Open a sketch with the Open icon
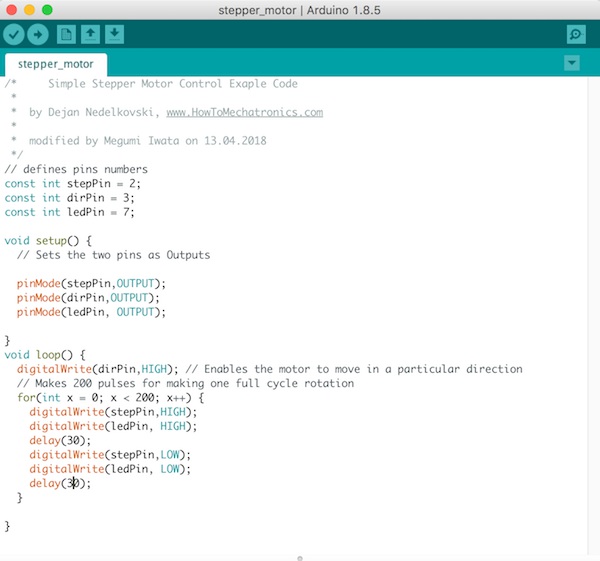The image size is (600, 561). pyautogui.click(x=90, y=34)
